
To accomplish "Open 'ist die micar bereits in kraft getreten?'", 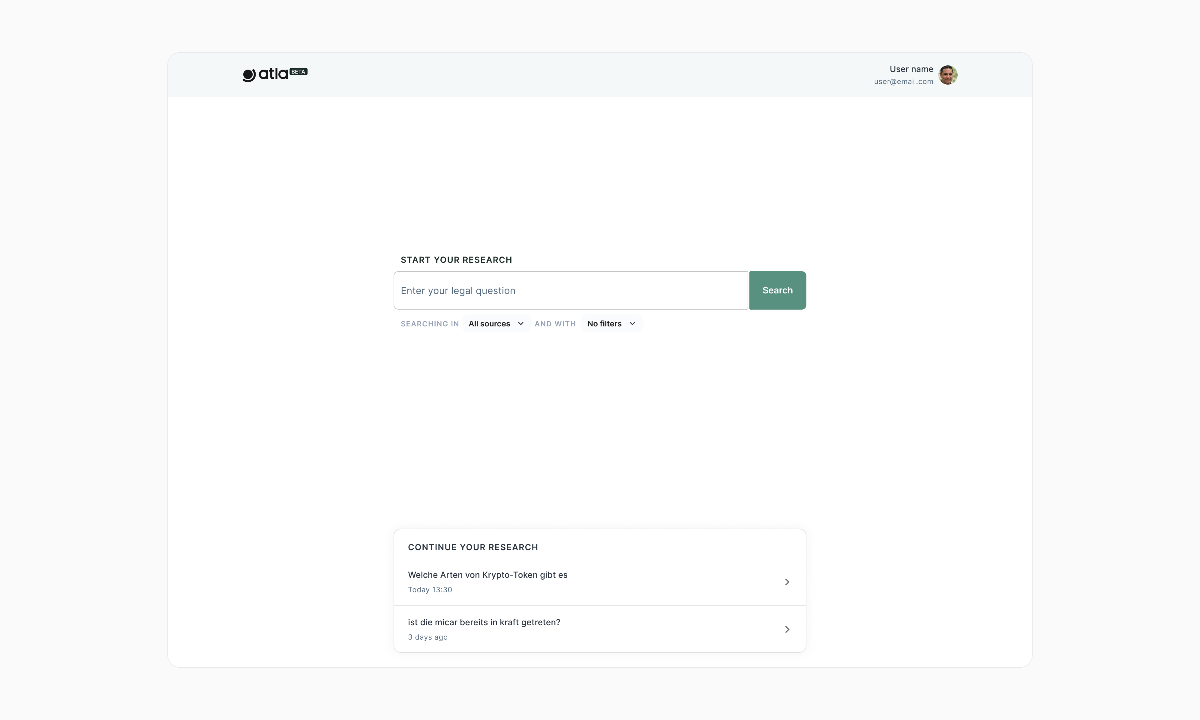I will pos(484,622).
